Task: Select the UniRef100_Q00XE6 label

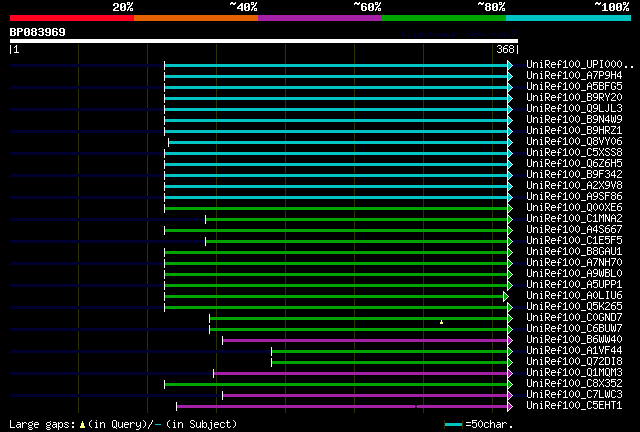Action: tap(574, 208)
